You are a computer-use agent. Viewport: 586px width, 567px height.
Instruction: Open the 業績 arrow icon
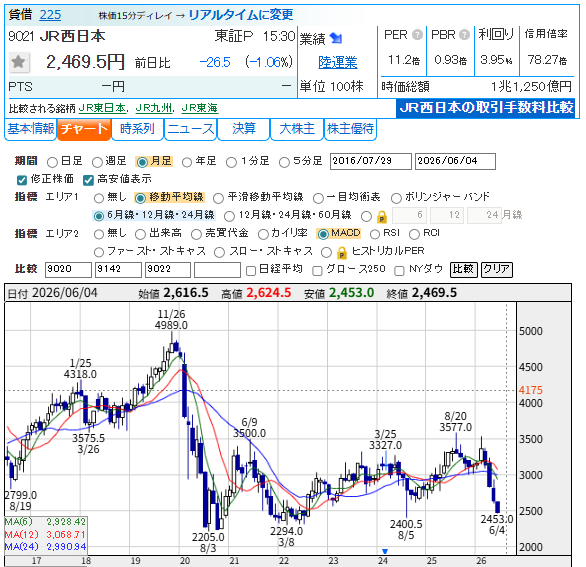(336, 38)
